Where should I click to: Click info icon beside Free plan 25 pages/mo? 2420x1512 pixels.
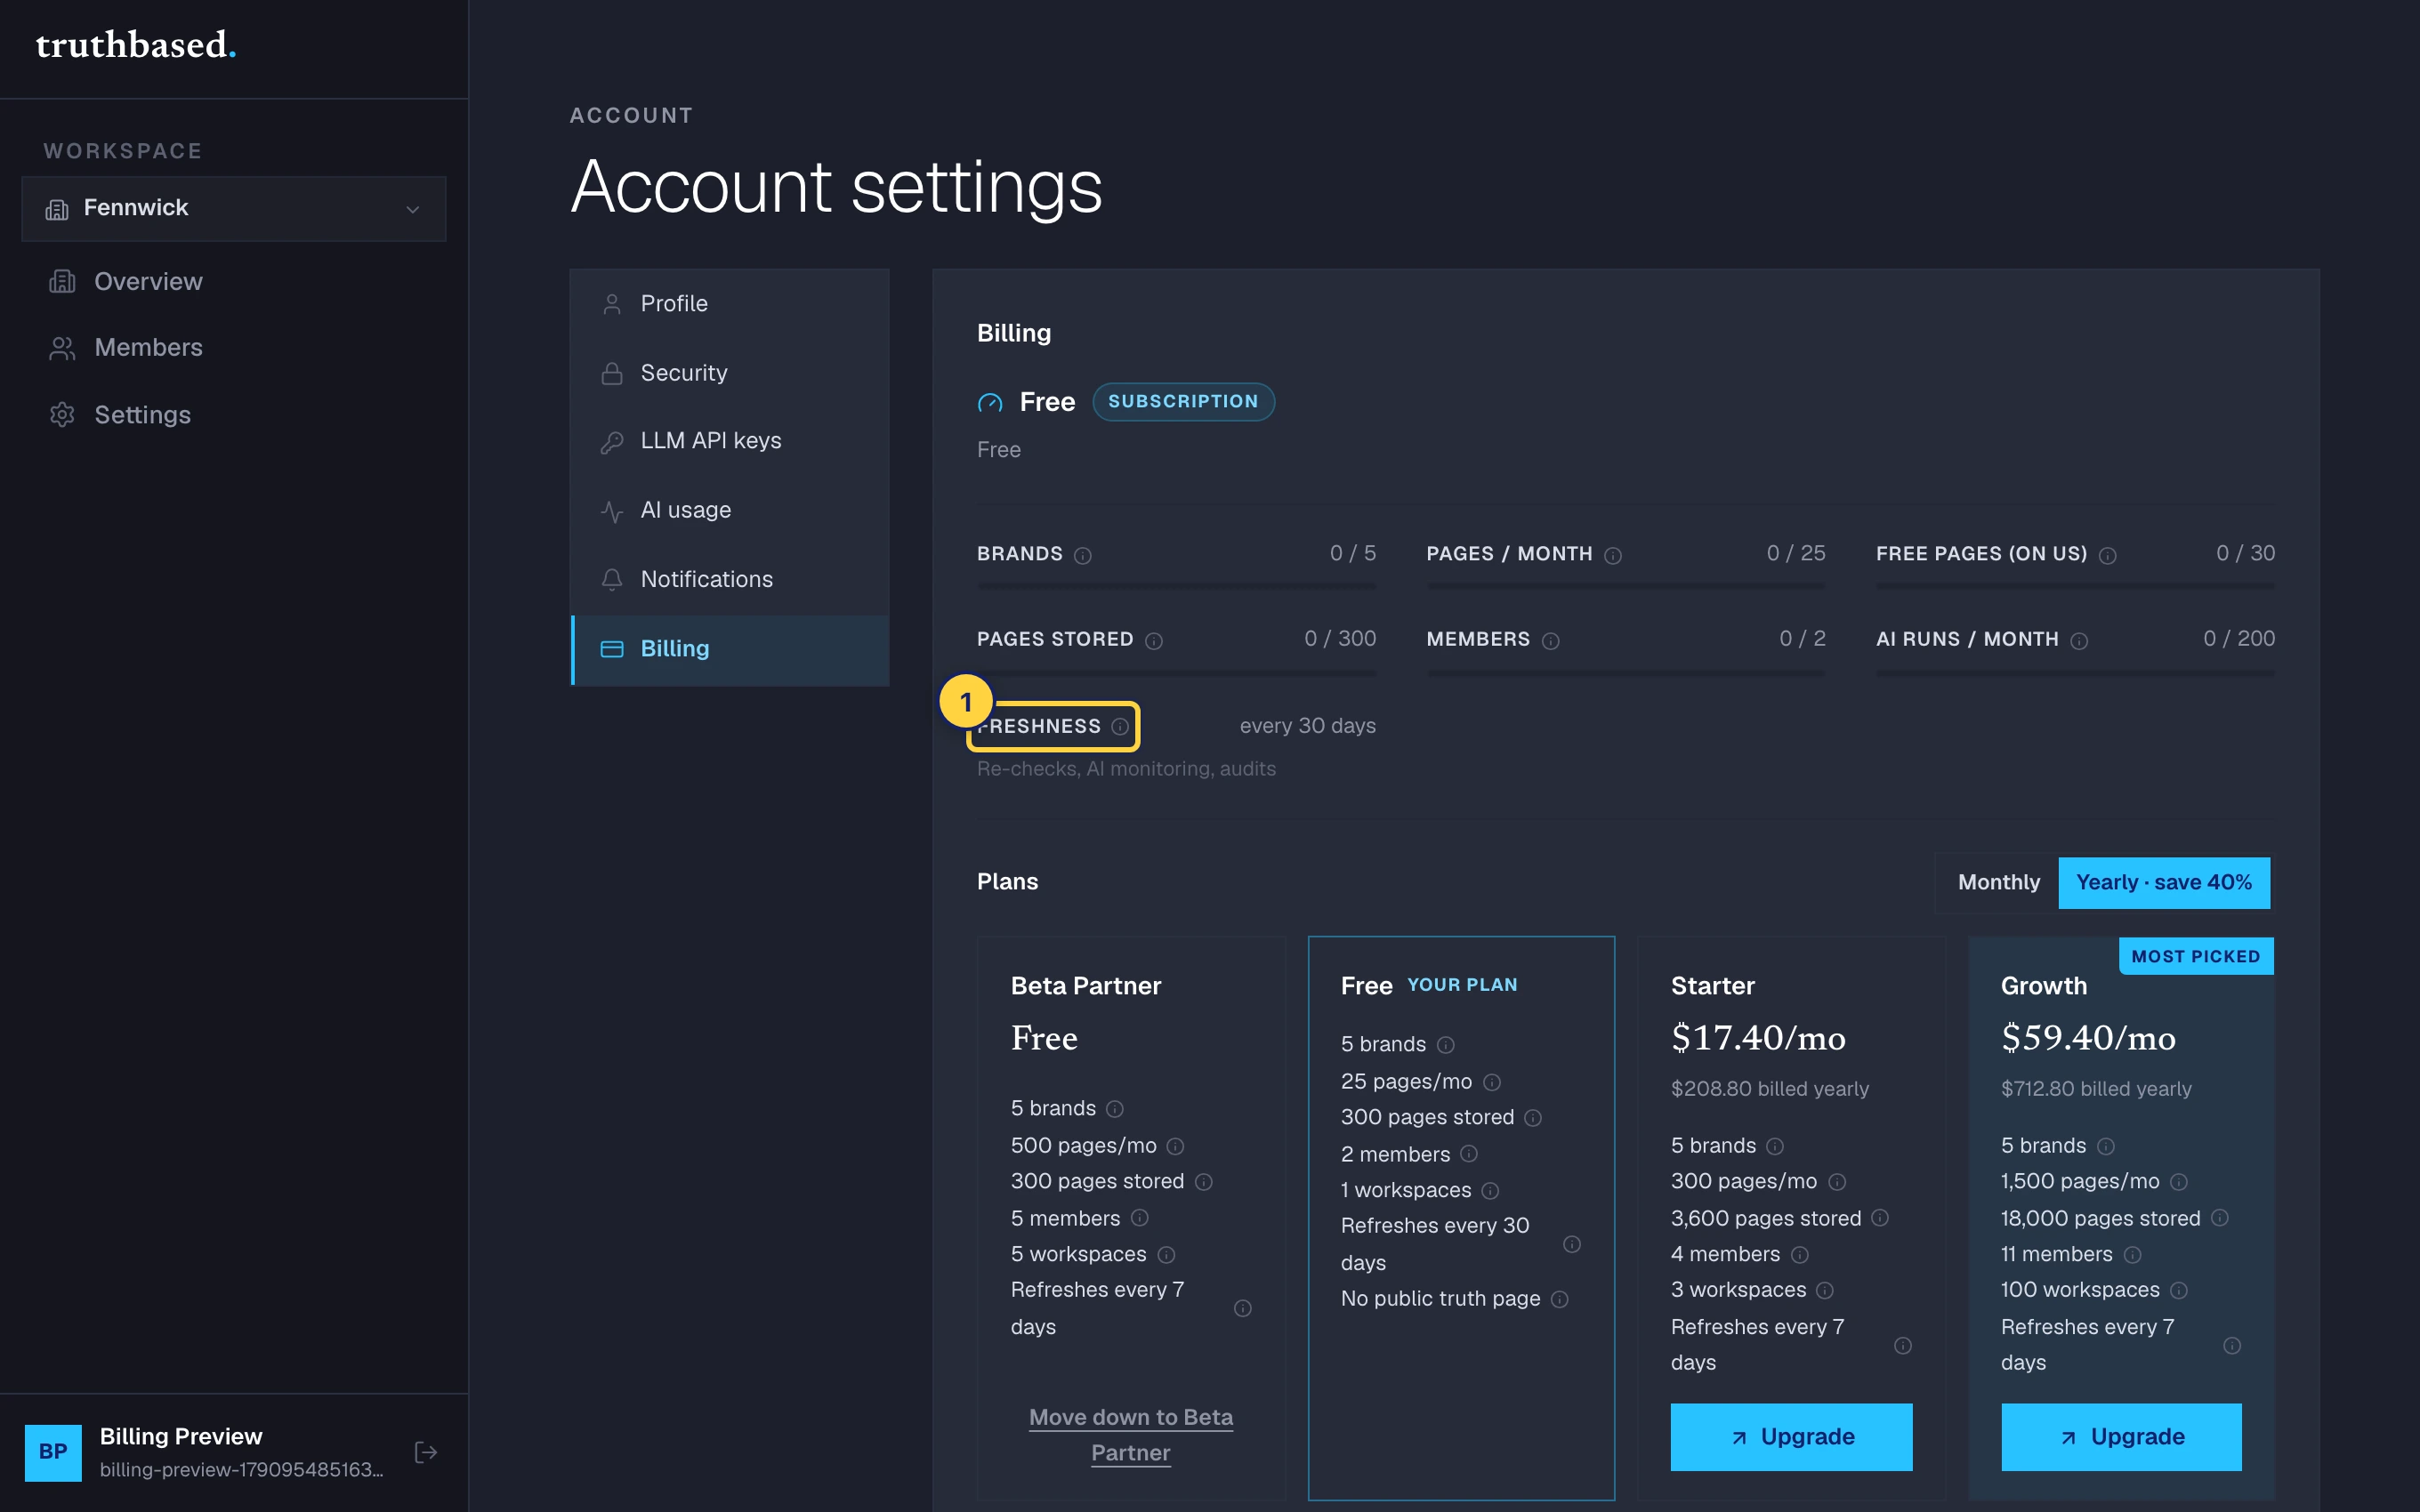click(x=1491, y=1082)
